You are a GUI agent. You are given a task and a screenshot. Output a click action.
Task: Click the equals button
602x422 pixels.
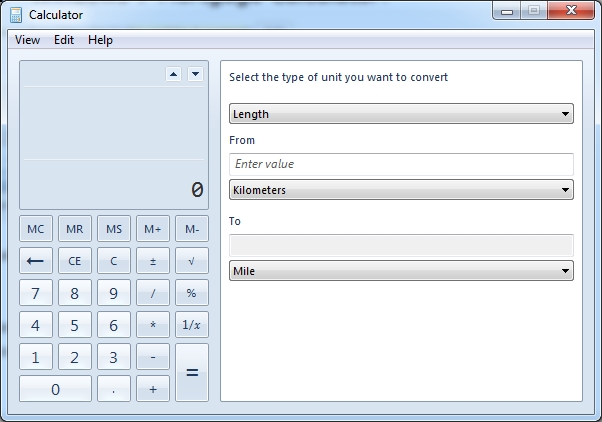pyautogui.click(x=191, y=372)
